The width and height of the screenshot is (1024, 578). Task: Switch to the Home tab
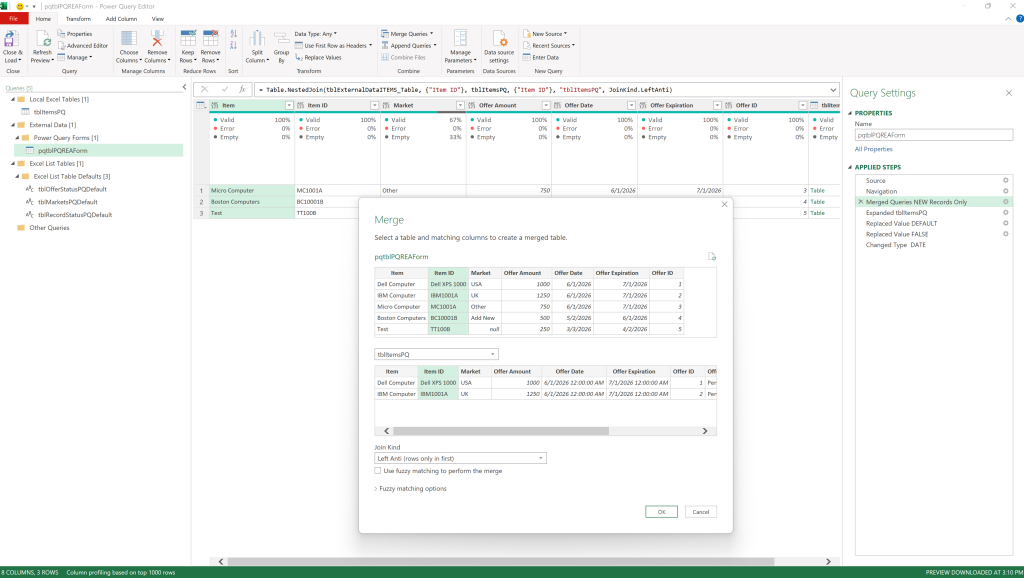[x=43, y=19]
